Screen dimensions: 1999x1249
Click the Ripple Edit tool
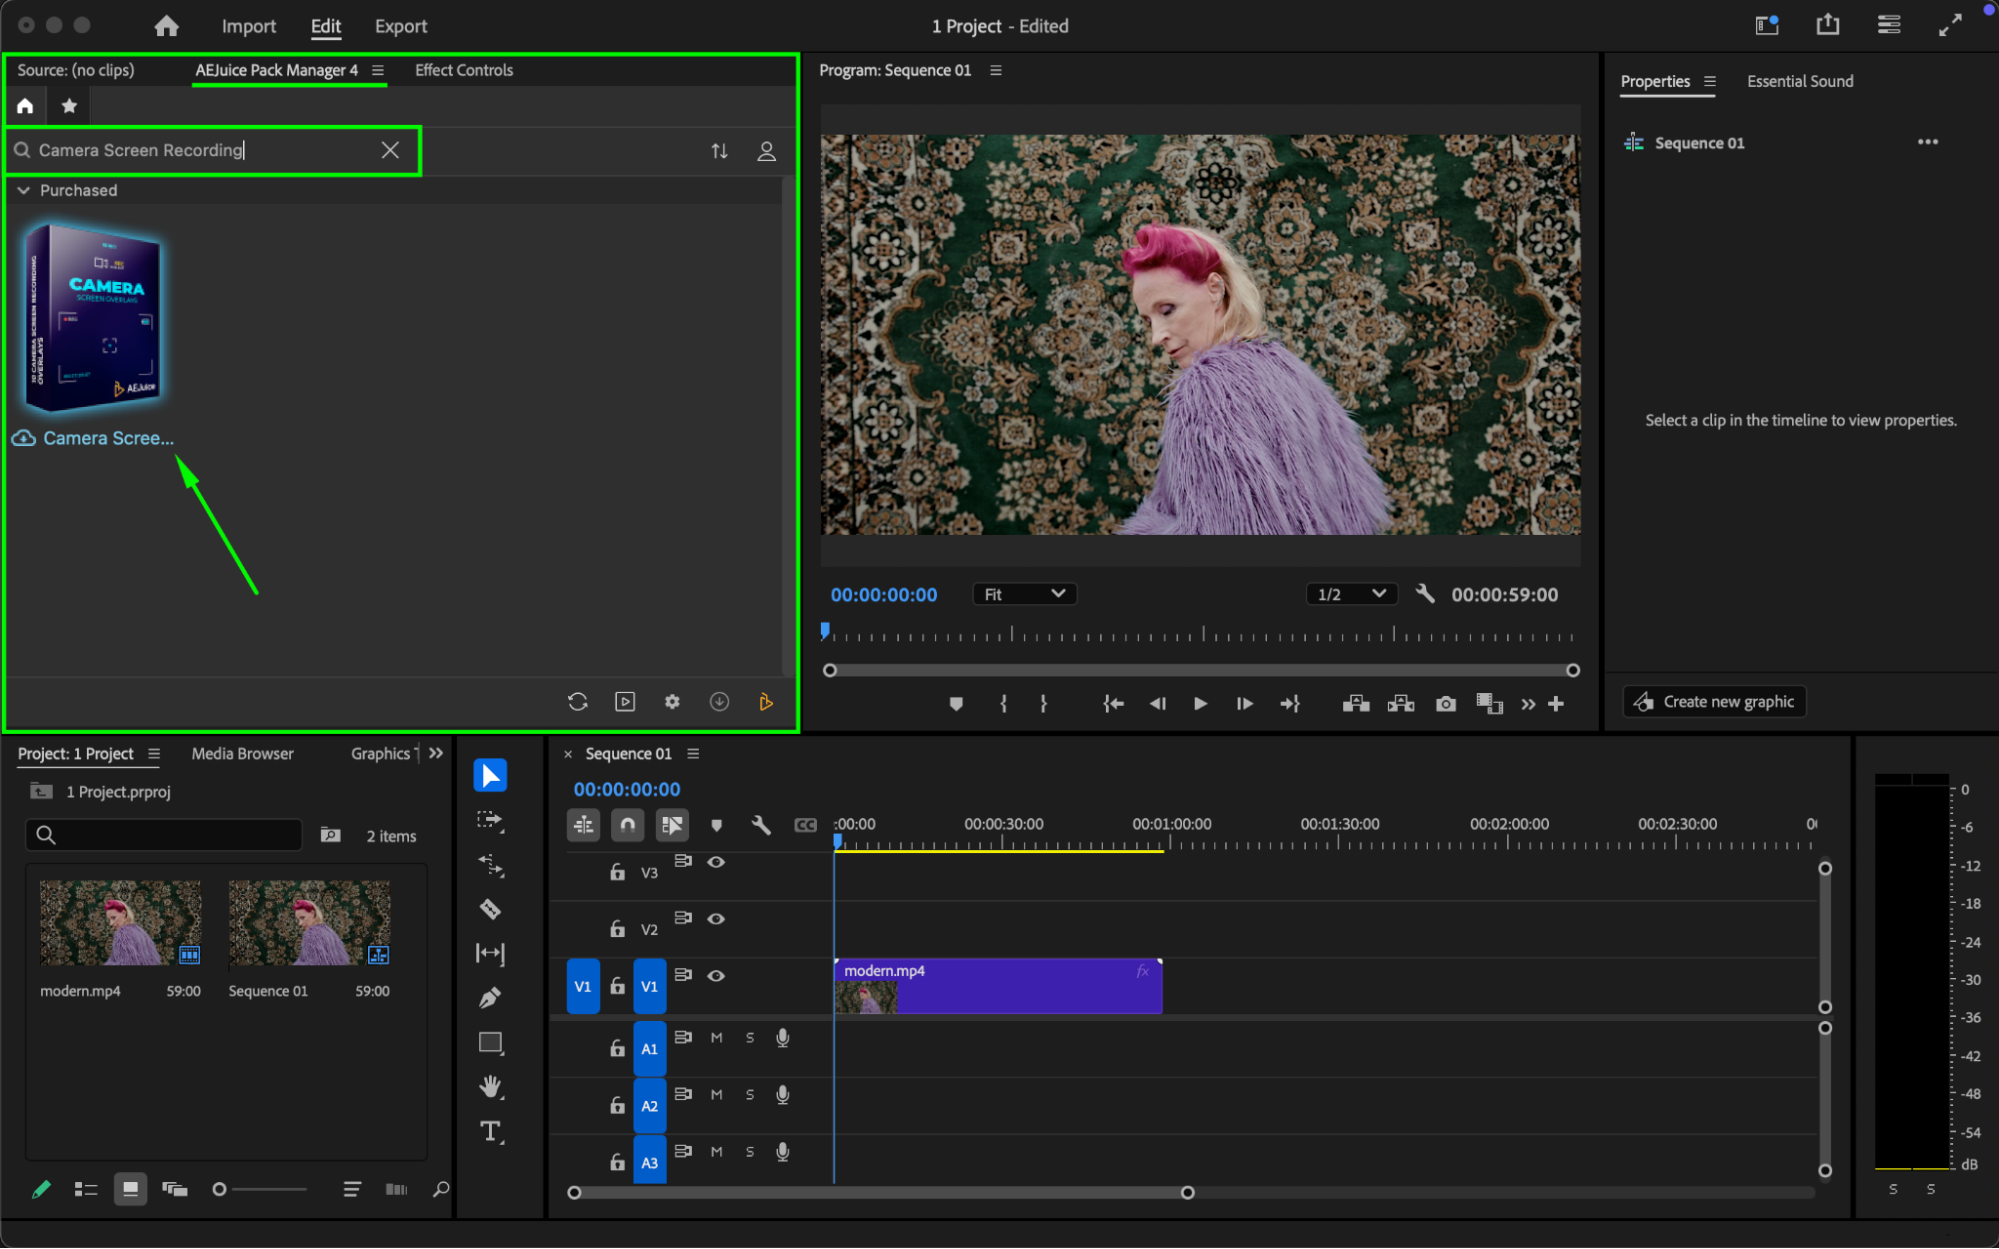point(490,864)
